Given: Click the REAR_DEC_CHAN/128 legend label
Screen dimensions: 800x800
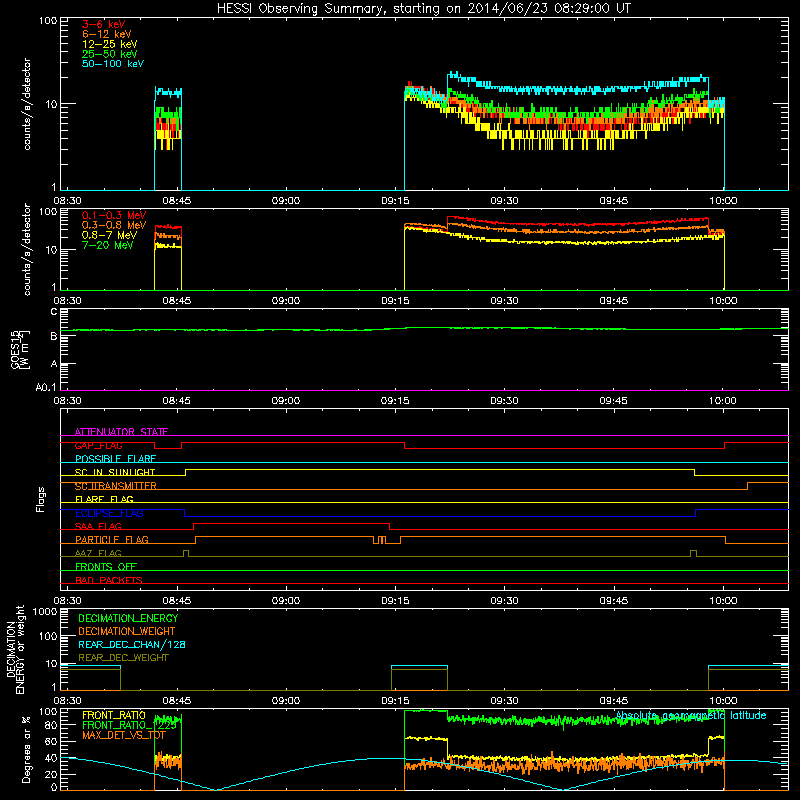Looking at the screenshot, I should pyautogui.click(x=132, y=644).
